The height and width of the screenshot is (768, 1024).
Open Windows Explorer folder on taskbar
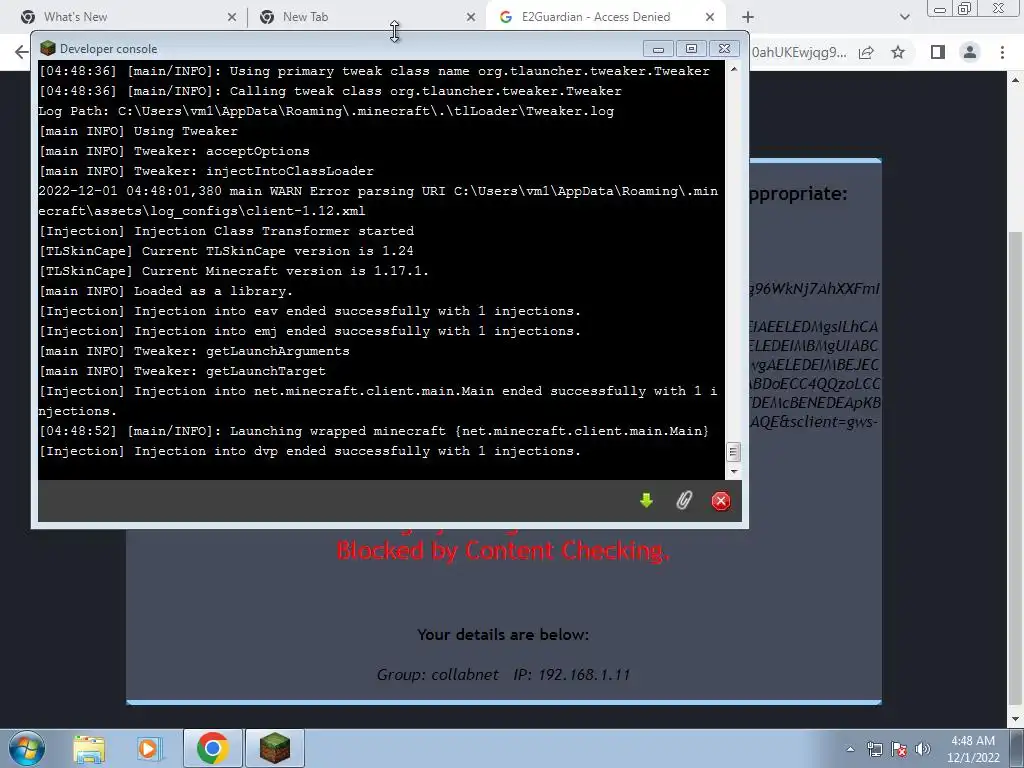(89, 748)
